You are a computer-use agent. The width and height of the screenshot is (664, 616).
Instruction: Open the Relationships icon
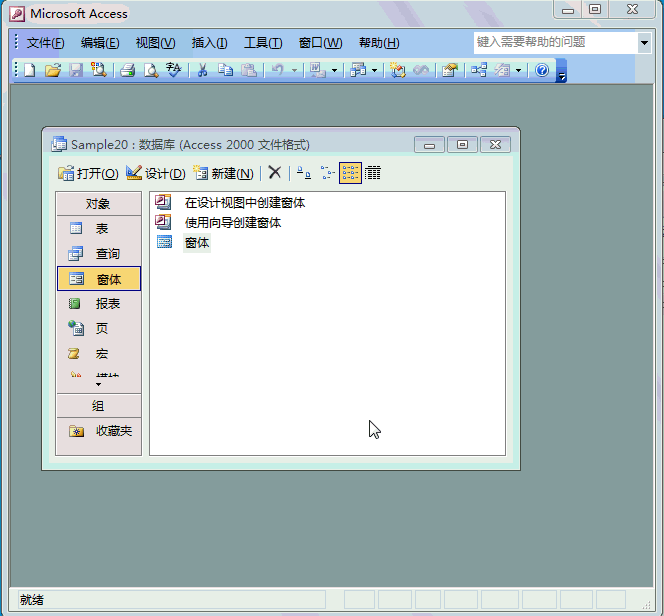[x=479, y=70]
